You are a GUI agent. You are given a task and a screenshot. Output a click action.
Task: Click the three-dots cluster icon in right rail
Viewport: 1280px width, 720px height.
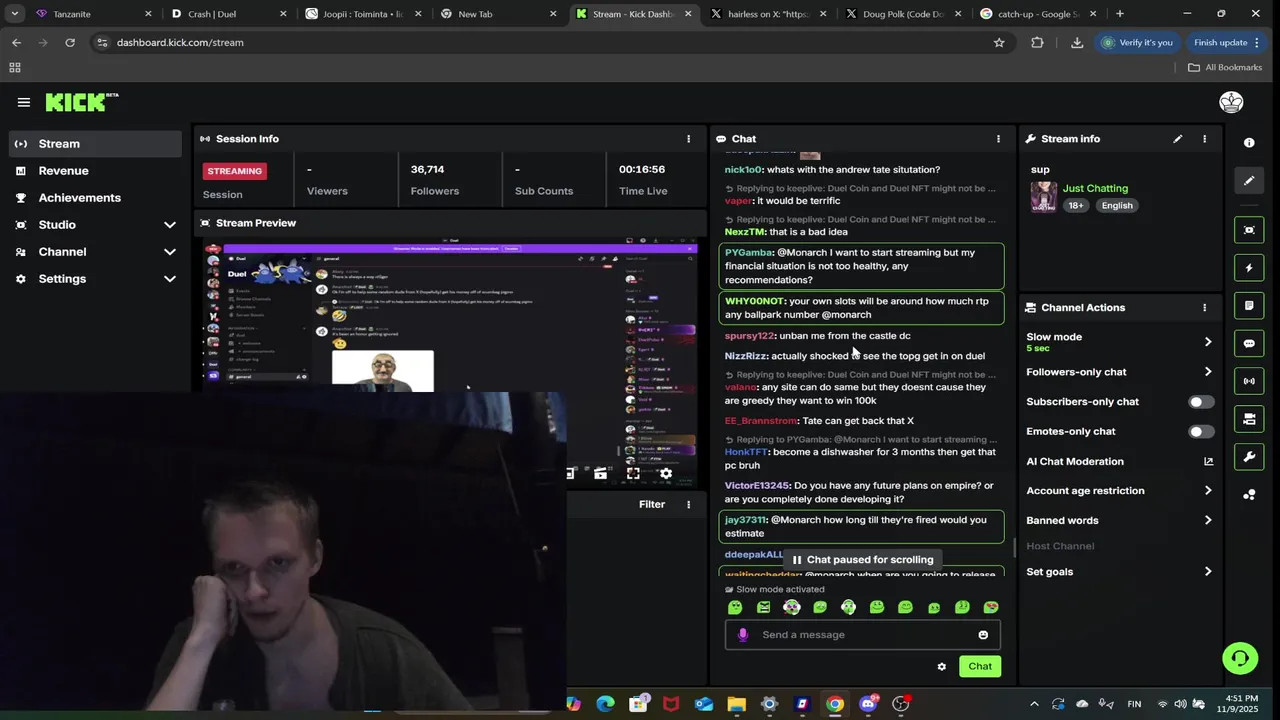(1249, 495)
